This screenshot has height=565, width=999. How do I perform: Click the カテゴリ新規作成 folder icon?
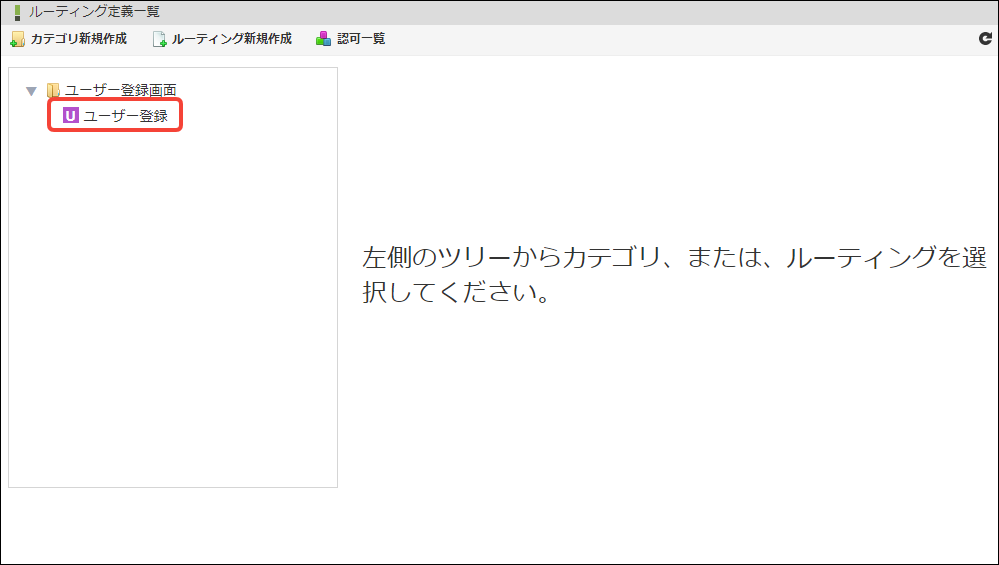coord(17,39)
